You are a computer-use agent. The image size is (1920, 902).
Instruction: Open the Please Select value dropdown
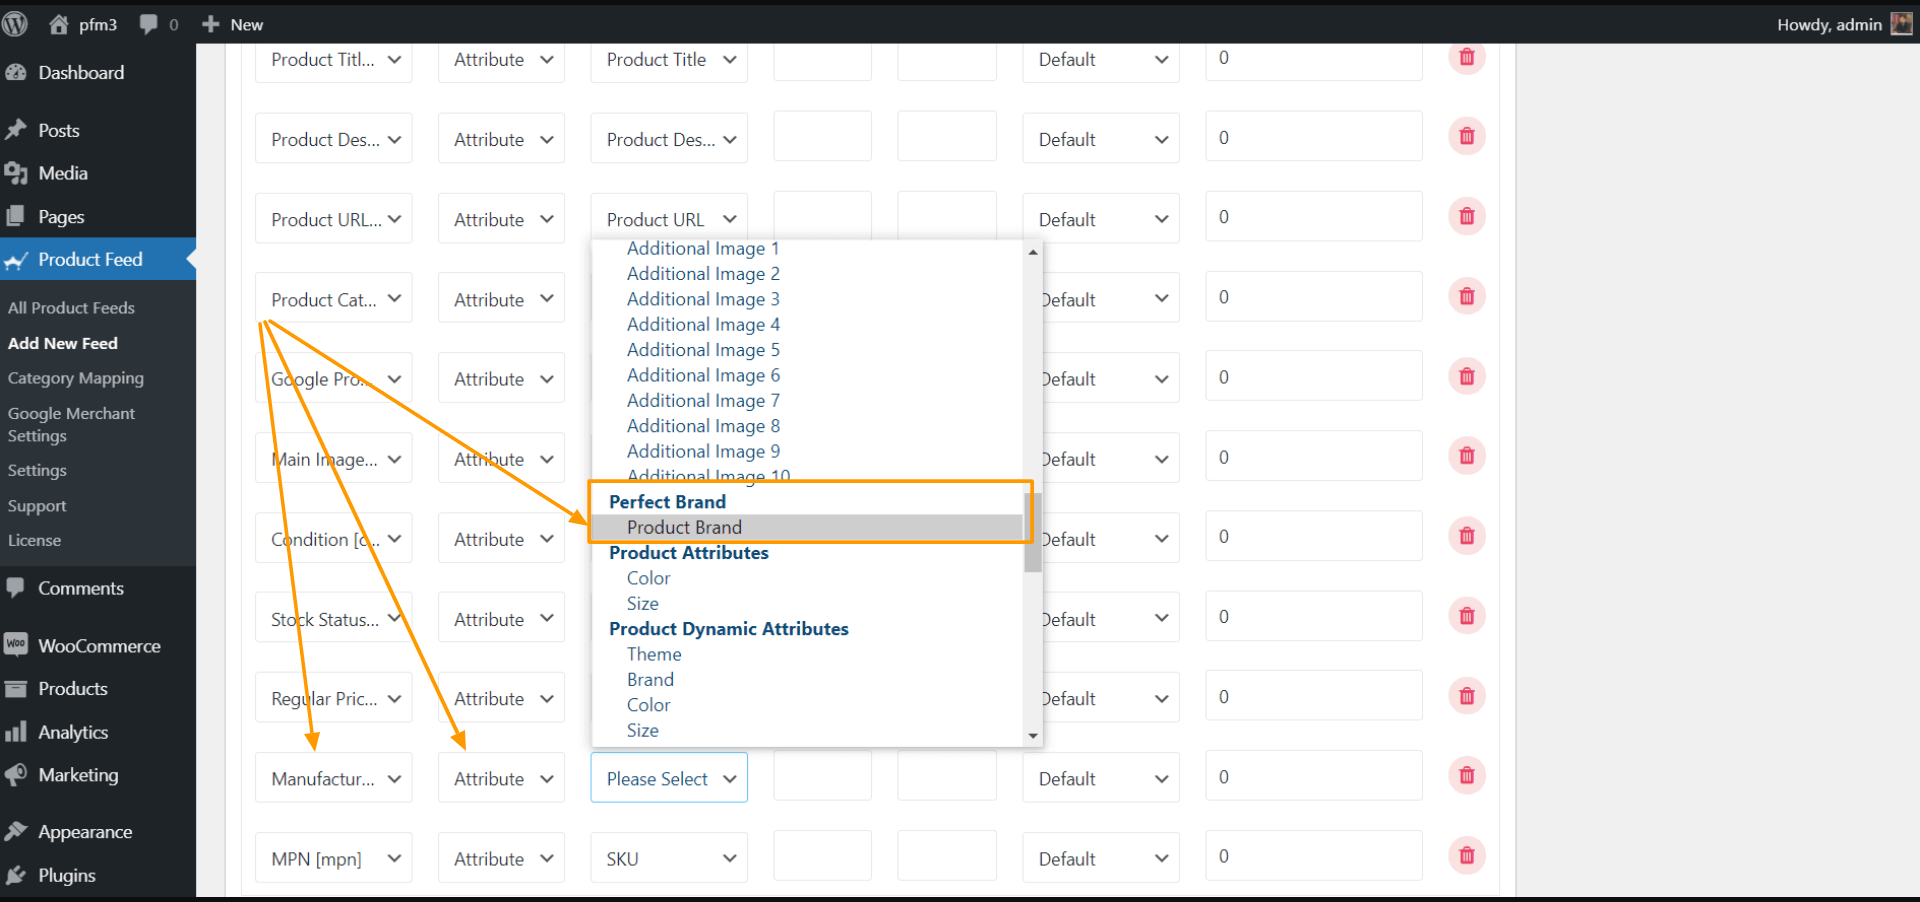pos(669,778)
